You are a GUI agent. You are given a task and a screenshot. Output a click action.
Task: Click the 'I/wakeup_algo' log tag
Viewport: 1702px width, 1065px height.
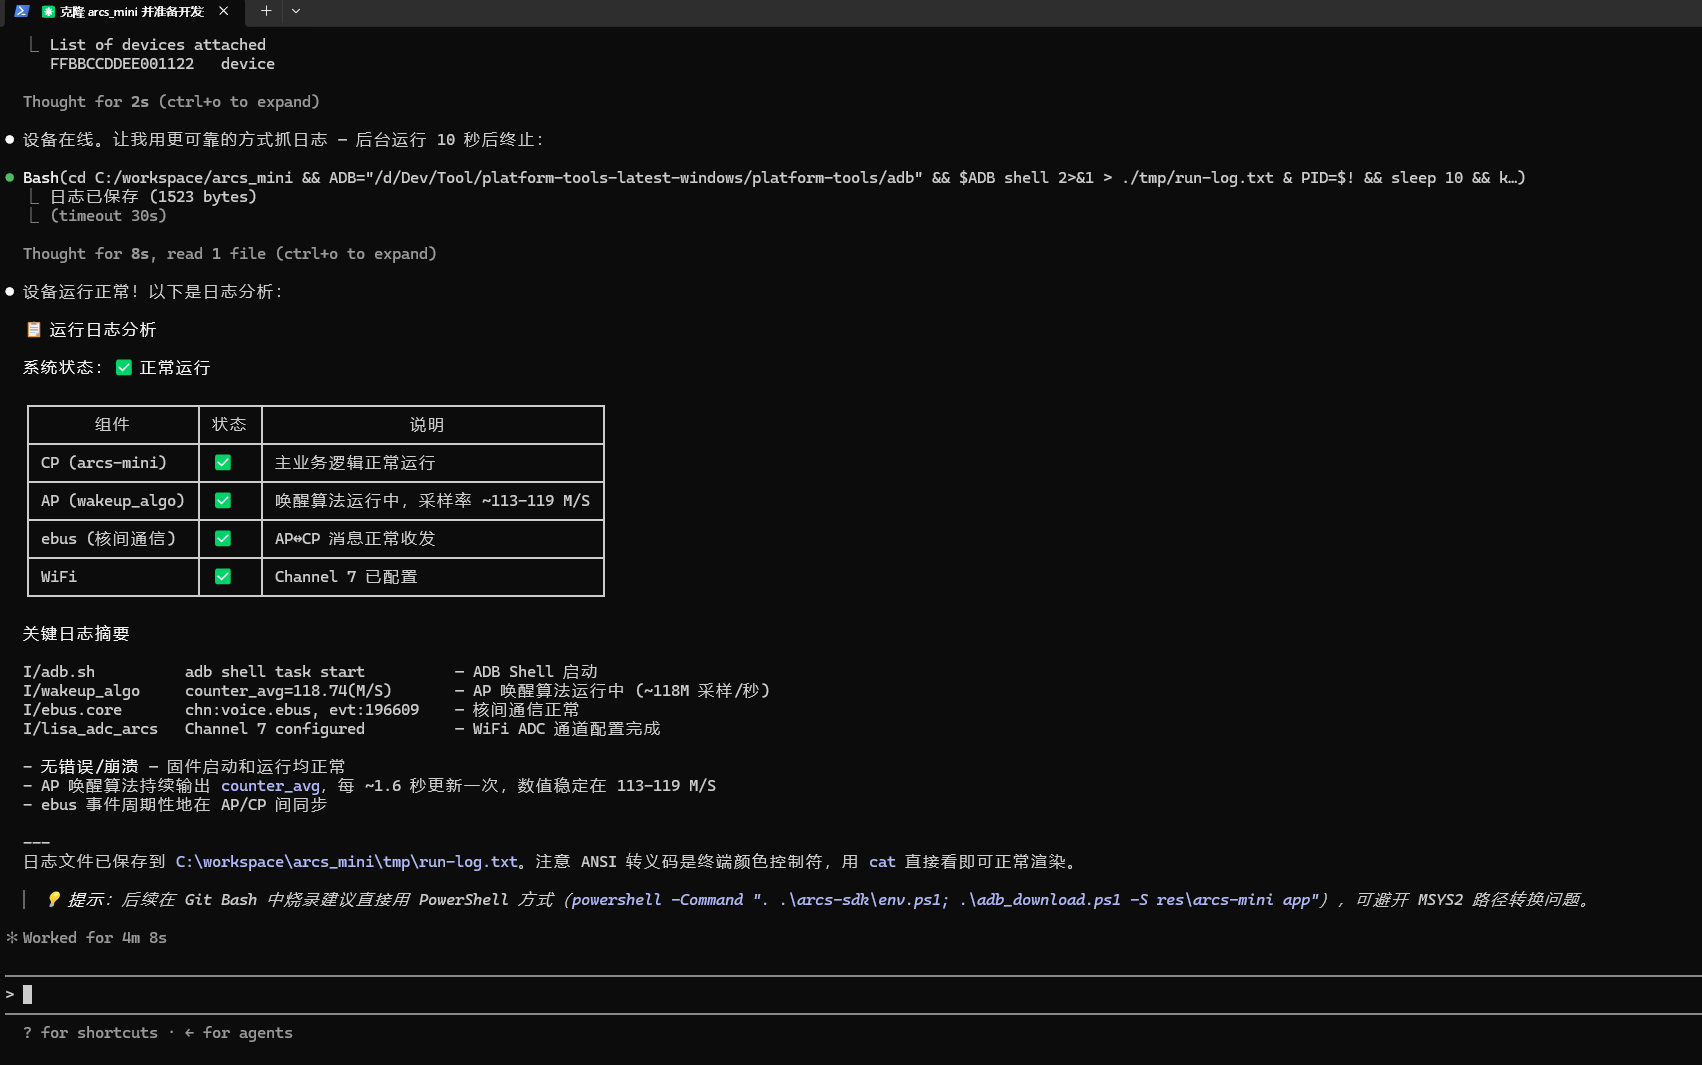(82, 690)
